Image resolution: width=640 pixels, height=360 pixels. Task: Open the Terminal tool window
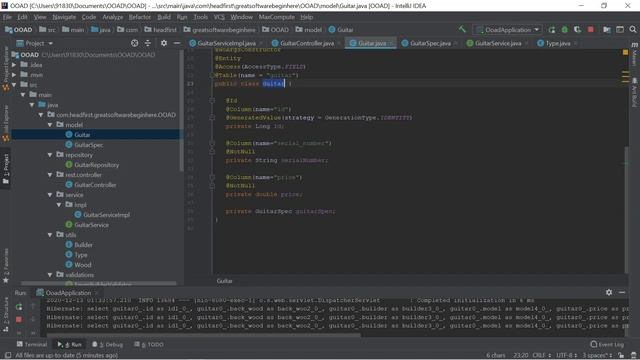tap(32, 344)
